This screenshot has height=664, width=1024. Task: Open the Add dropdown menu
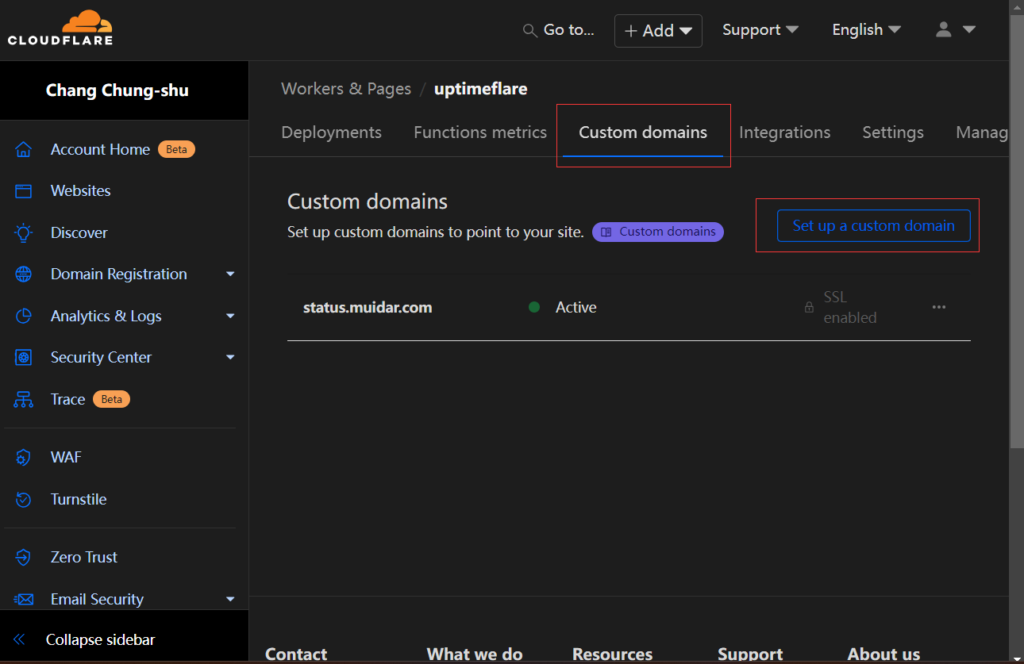(x=658, y=31)
